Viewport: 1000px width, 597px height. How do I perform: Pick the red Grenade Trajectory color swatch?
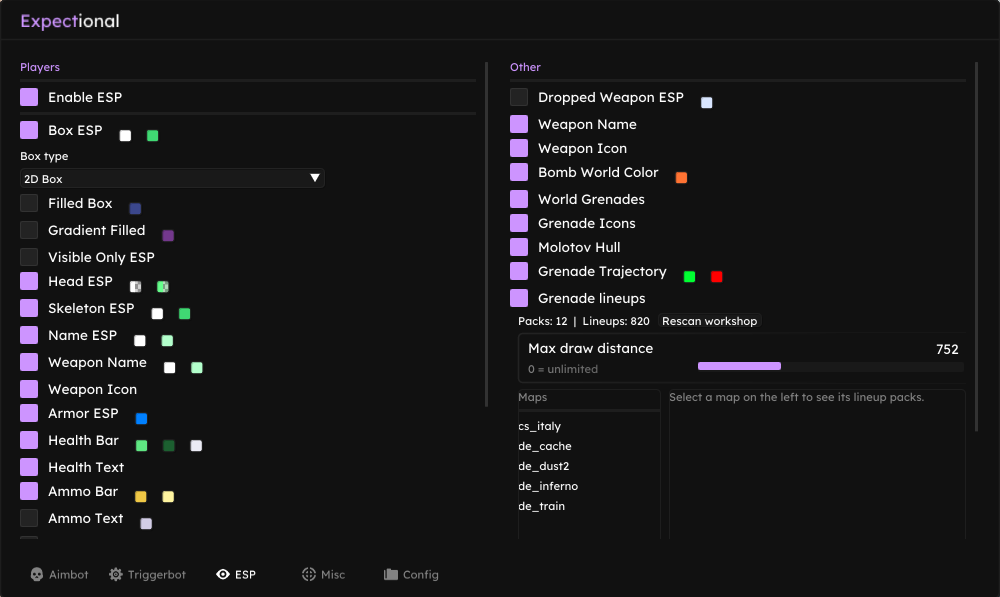[716, 276]
